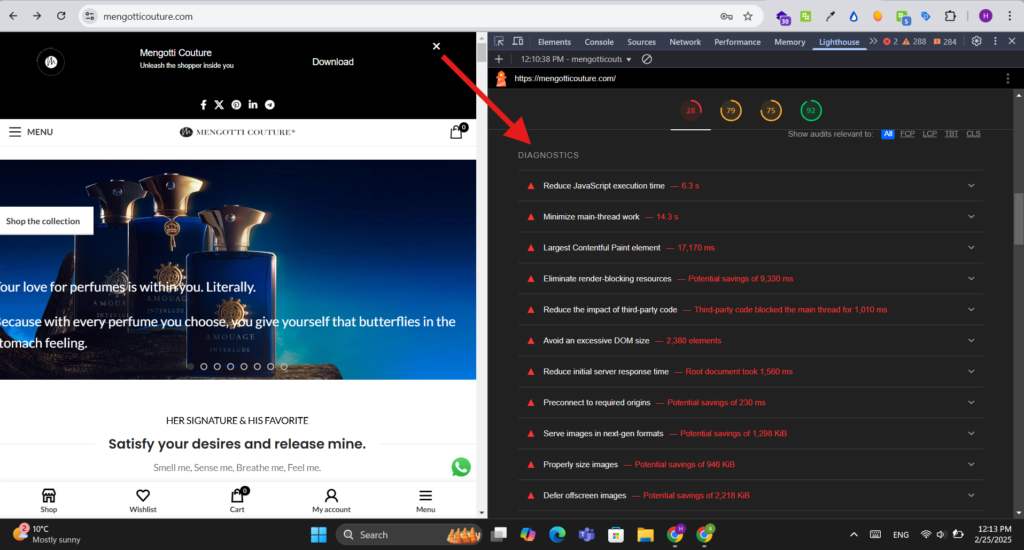
Task: Expand Reduce JavaScript execution time audit
Action: pyautogui.click(x=750, y=186)
